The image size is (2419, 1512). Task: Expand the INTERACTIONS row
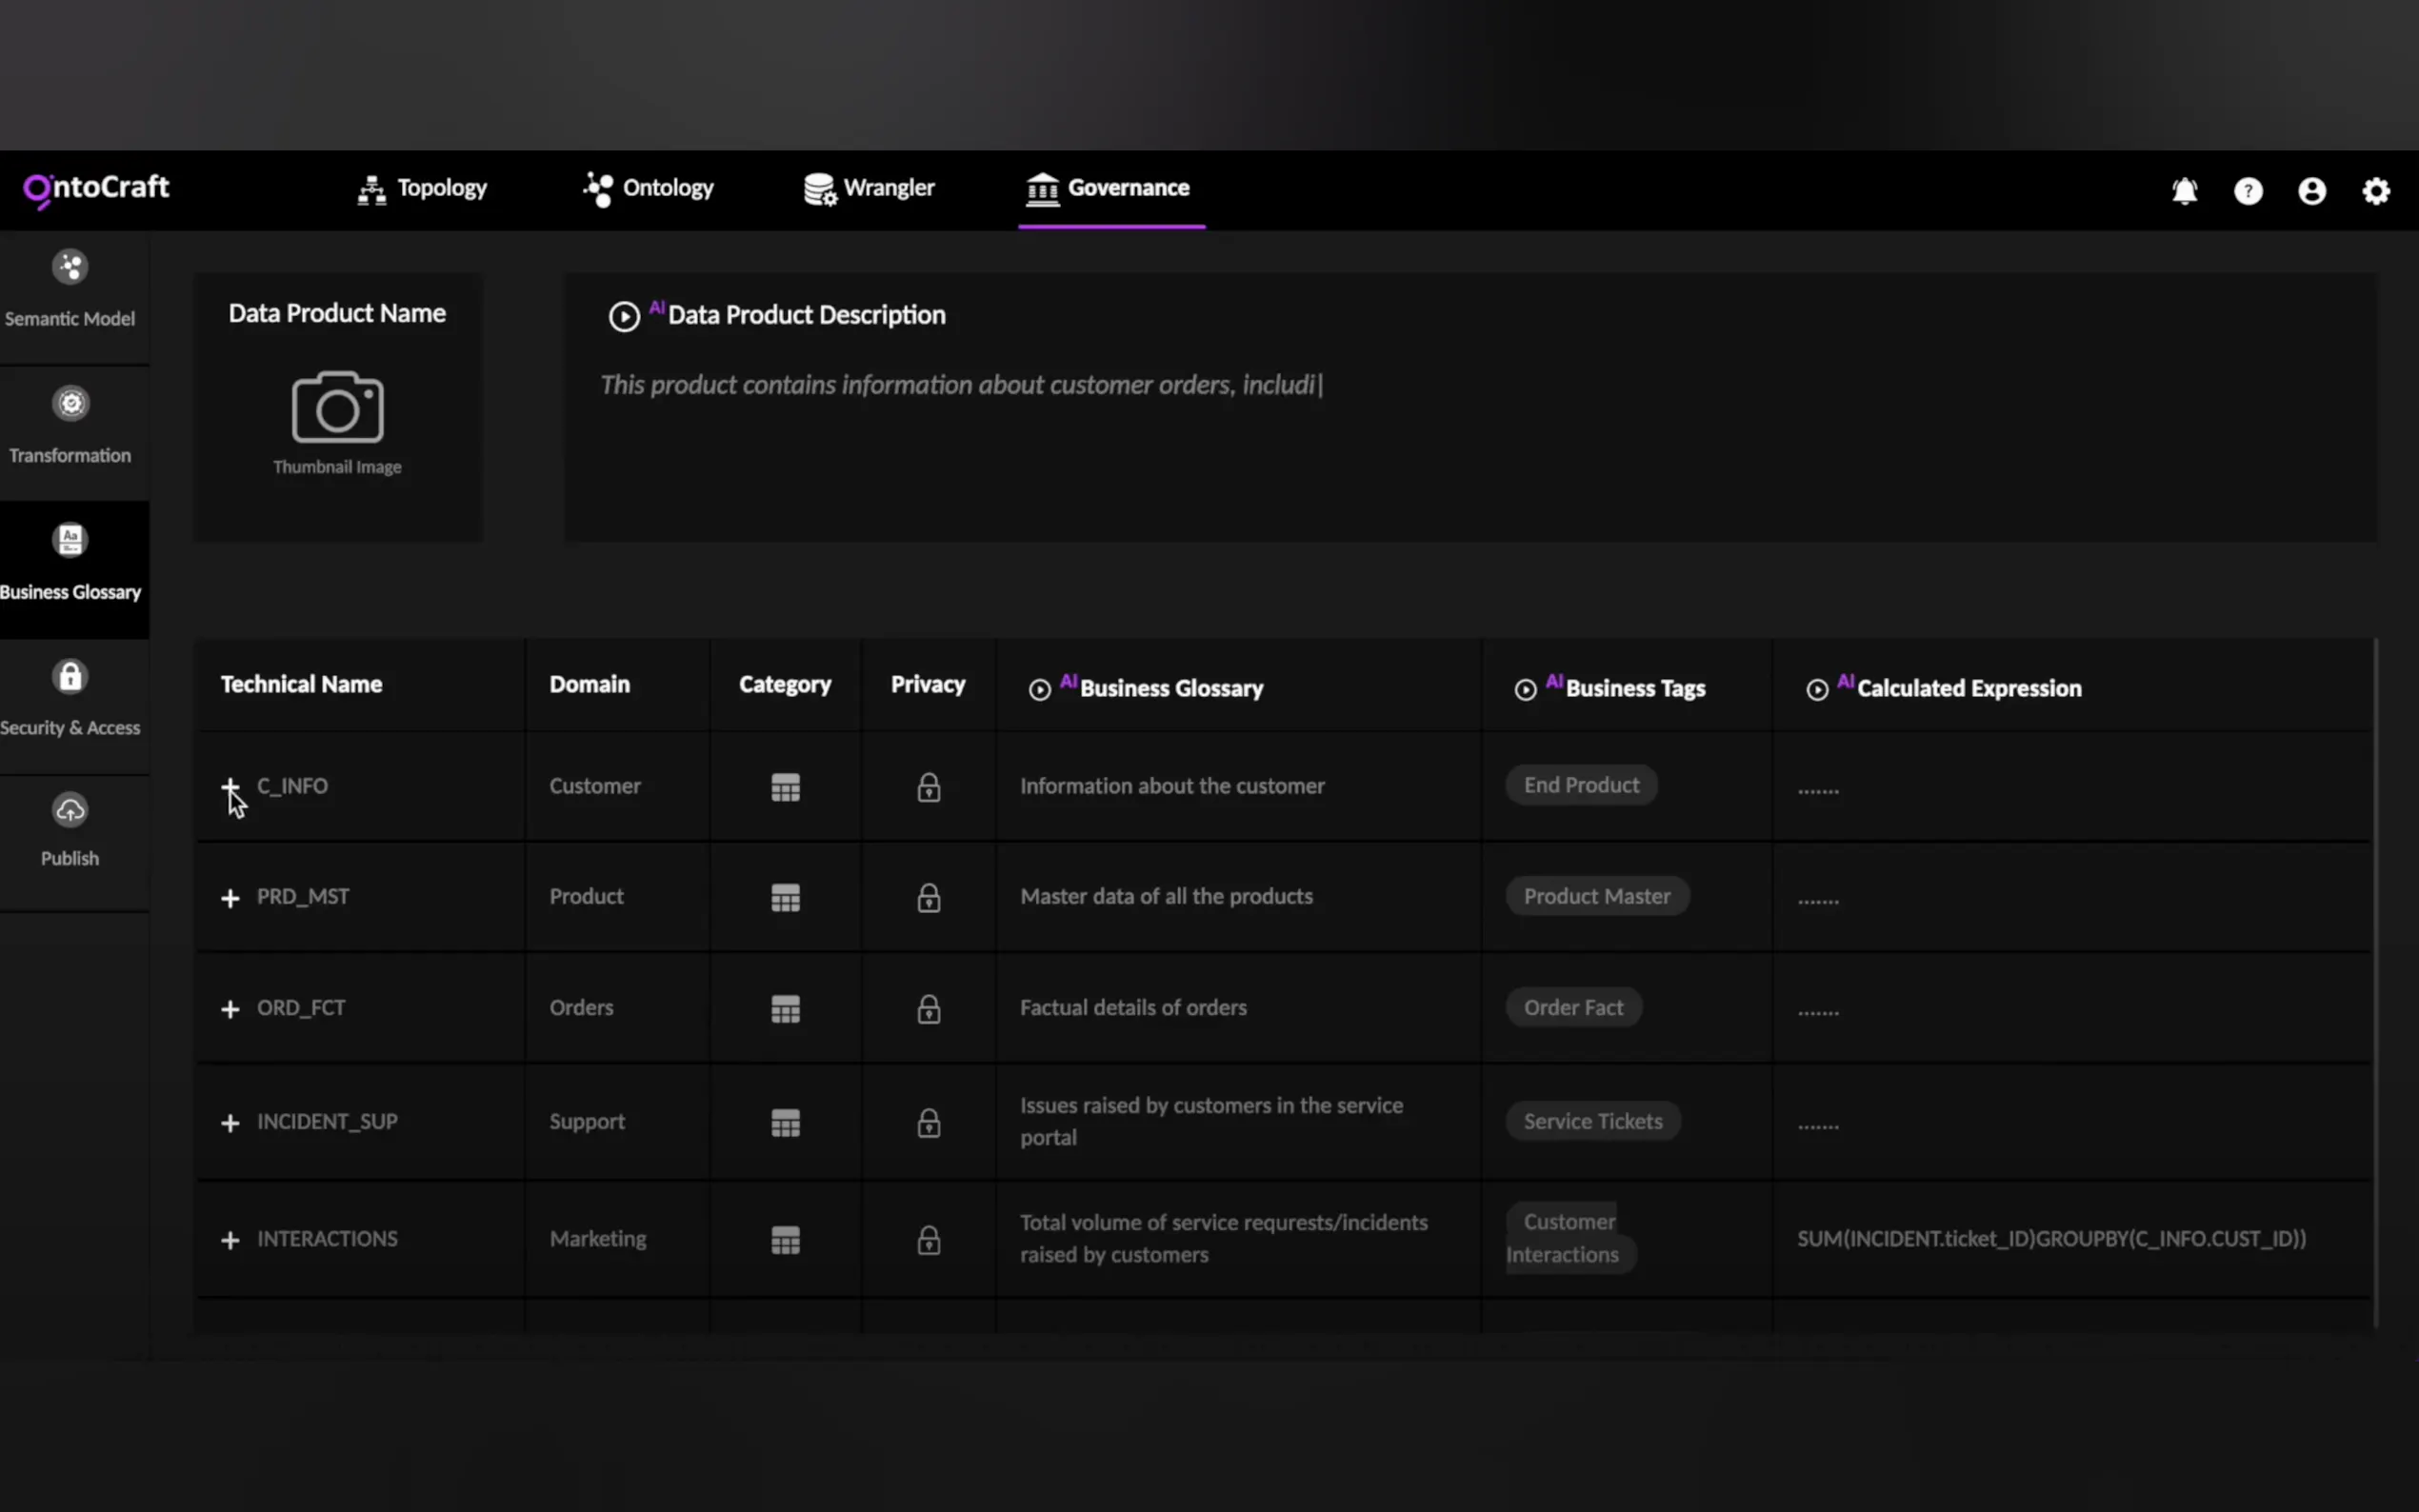tap(230, 1240)
